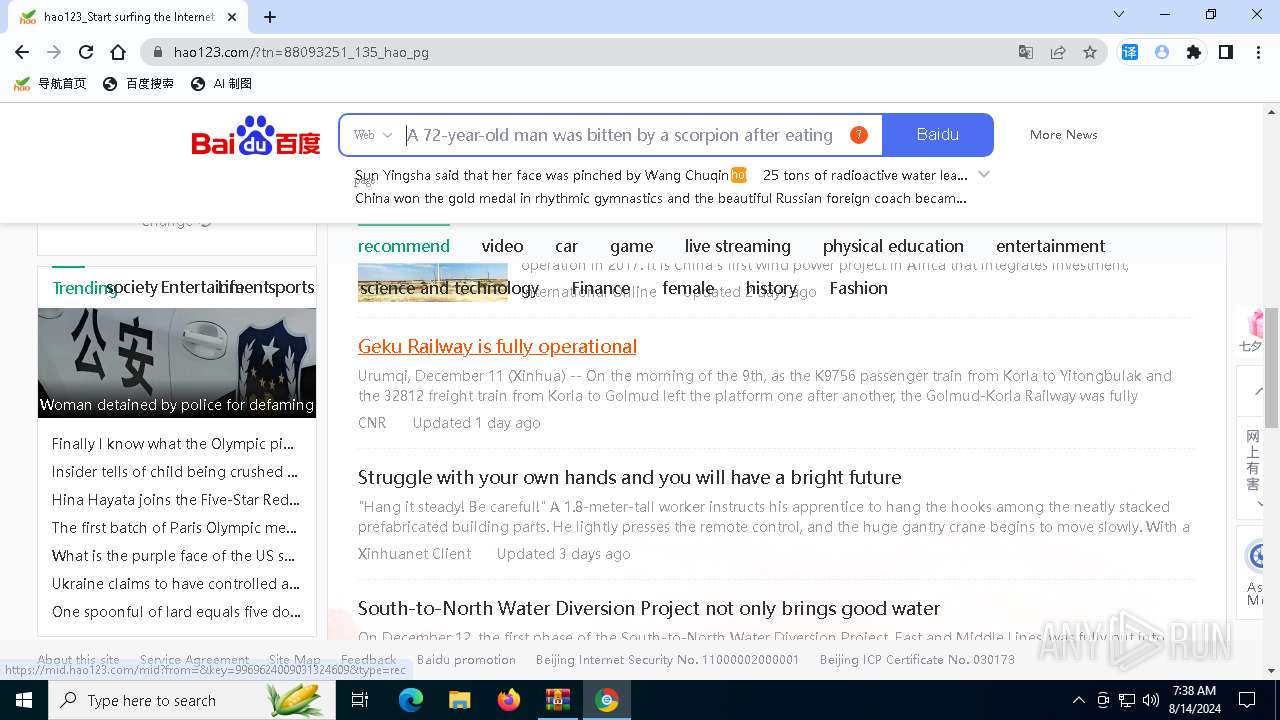Click the scroll-to-top arrow on right sidebar
1280x720 pixels.
click(x=1258, y=390)
